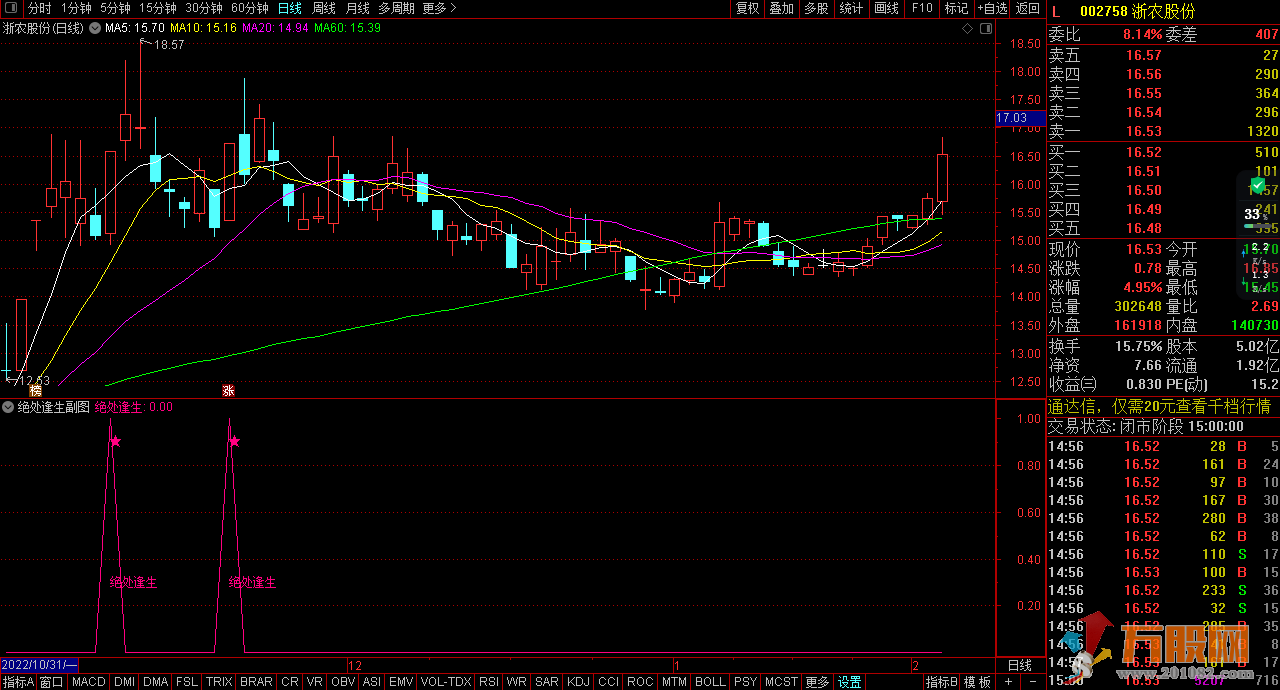
Task: Expand 更多 indicators at bottom bar
Action: 817,682
